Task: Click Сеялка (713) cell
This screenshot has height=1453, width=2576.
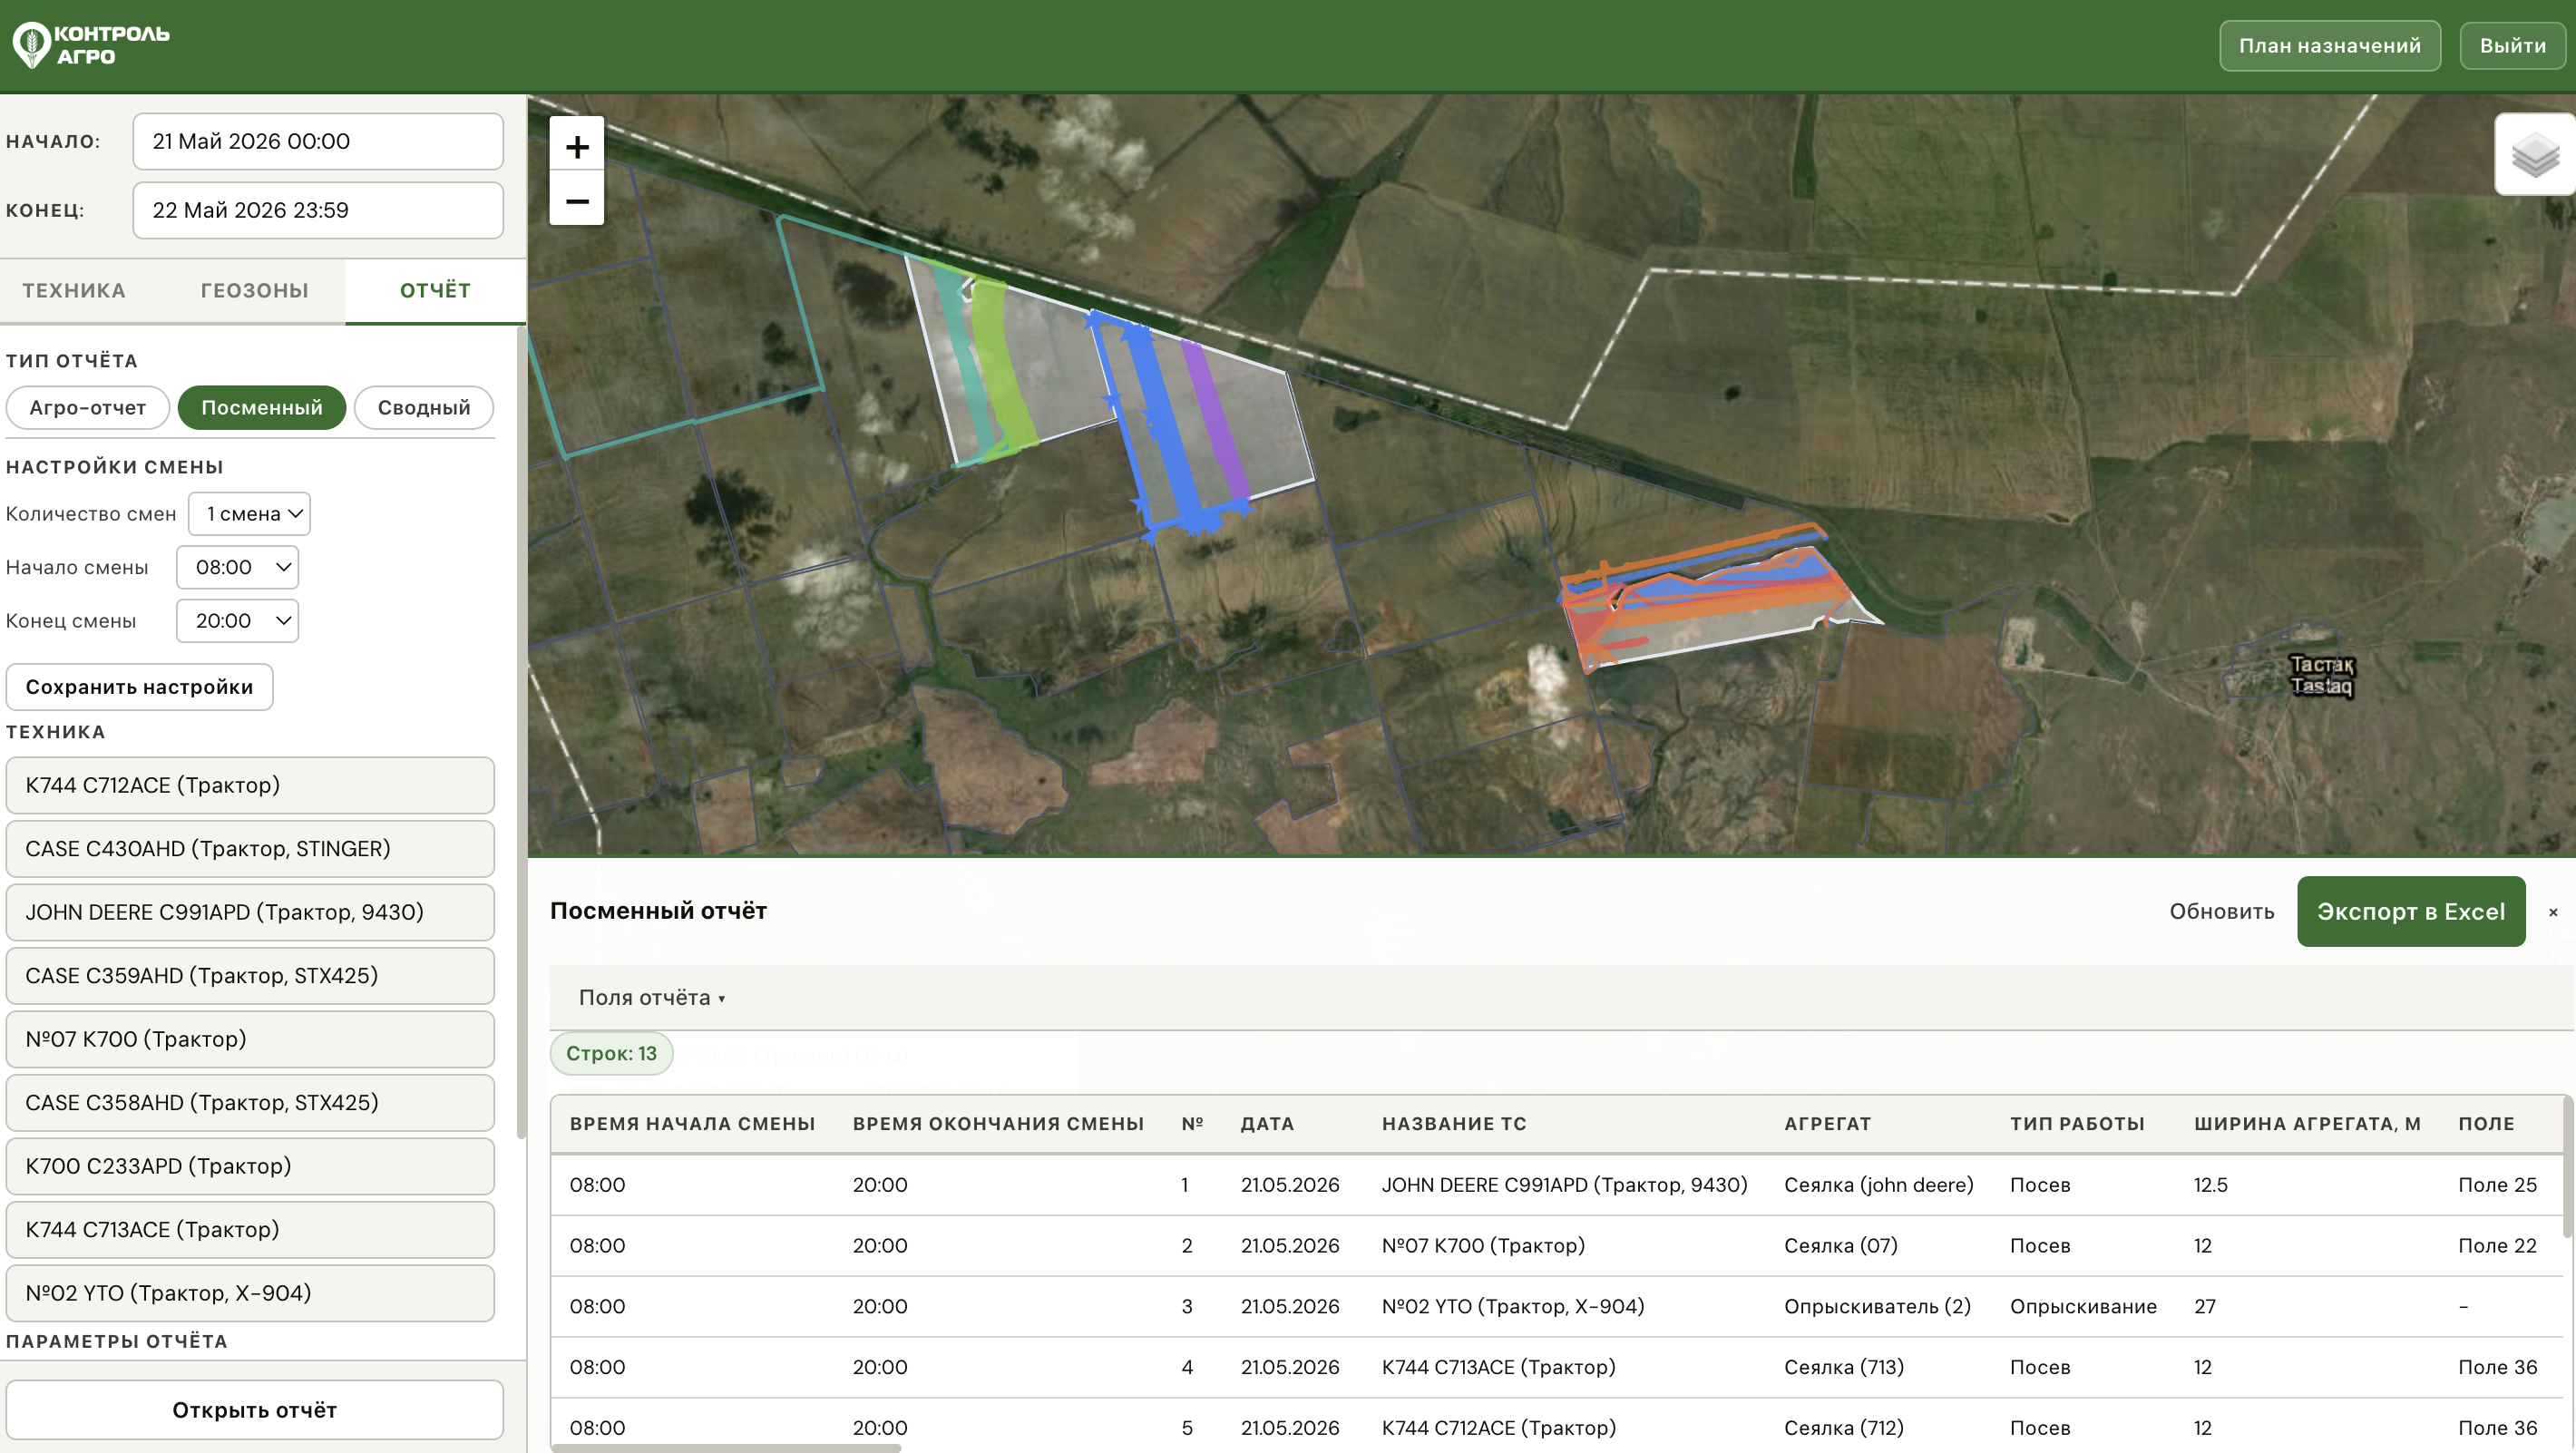Action: (x=1844, y=1367)
